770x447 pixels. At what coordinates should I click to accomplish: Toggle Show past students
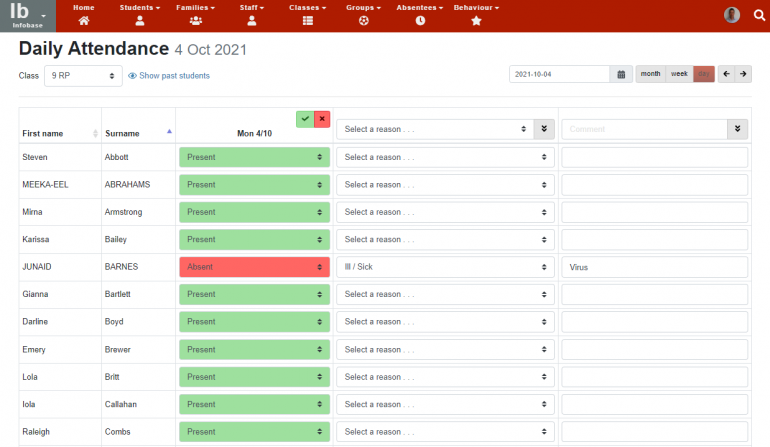coord(169,76)
